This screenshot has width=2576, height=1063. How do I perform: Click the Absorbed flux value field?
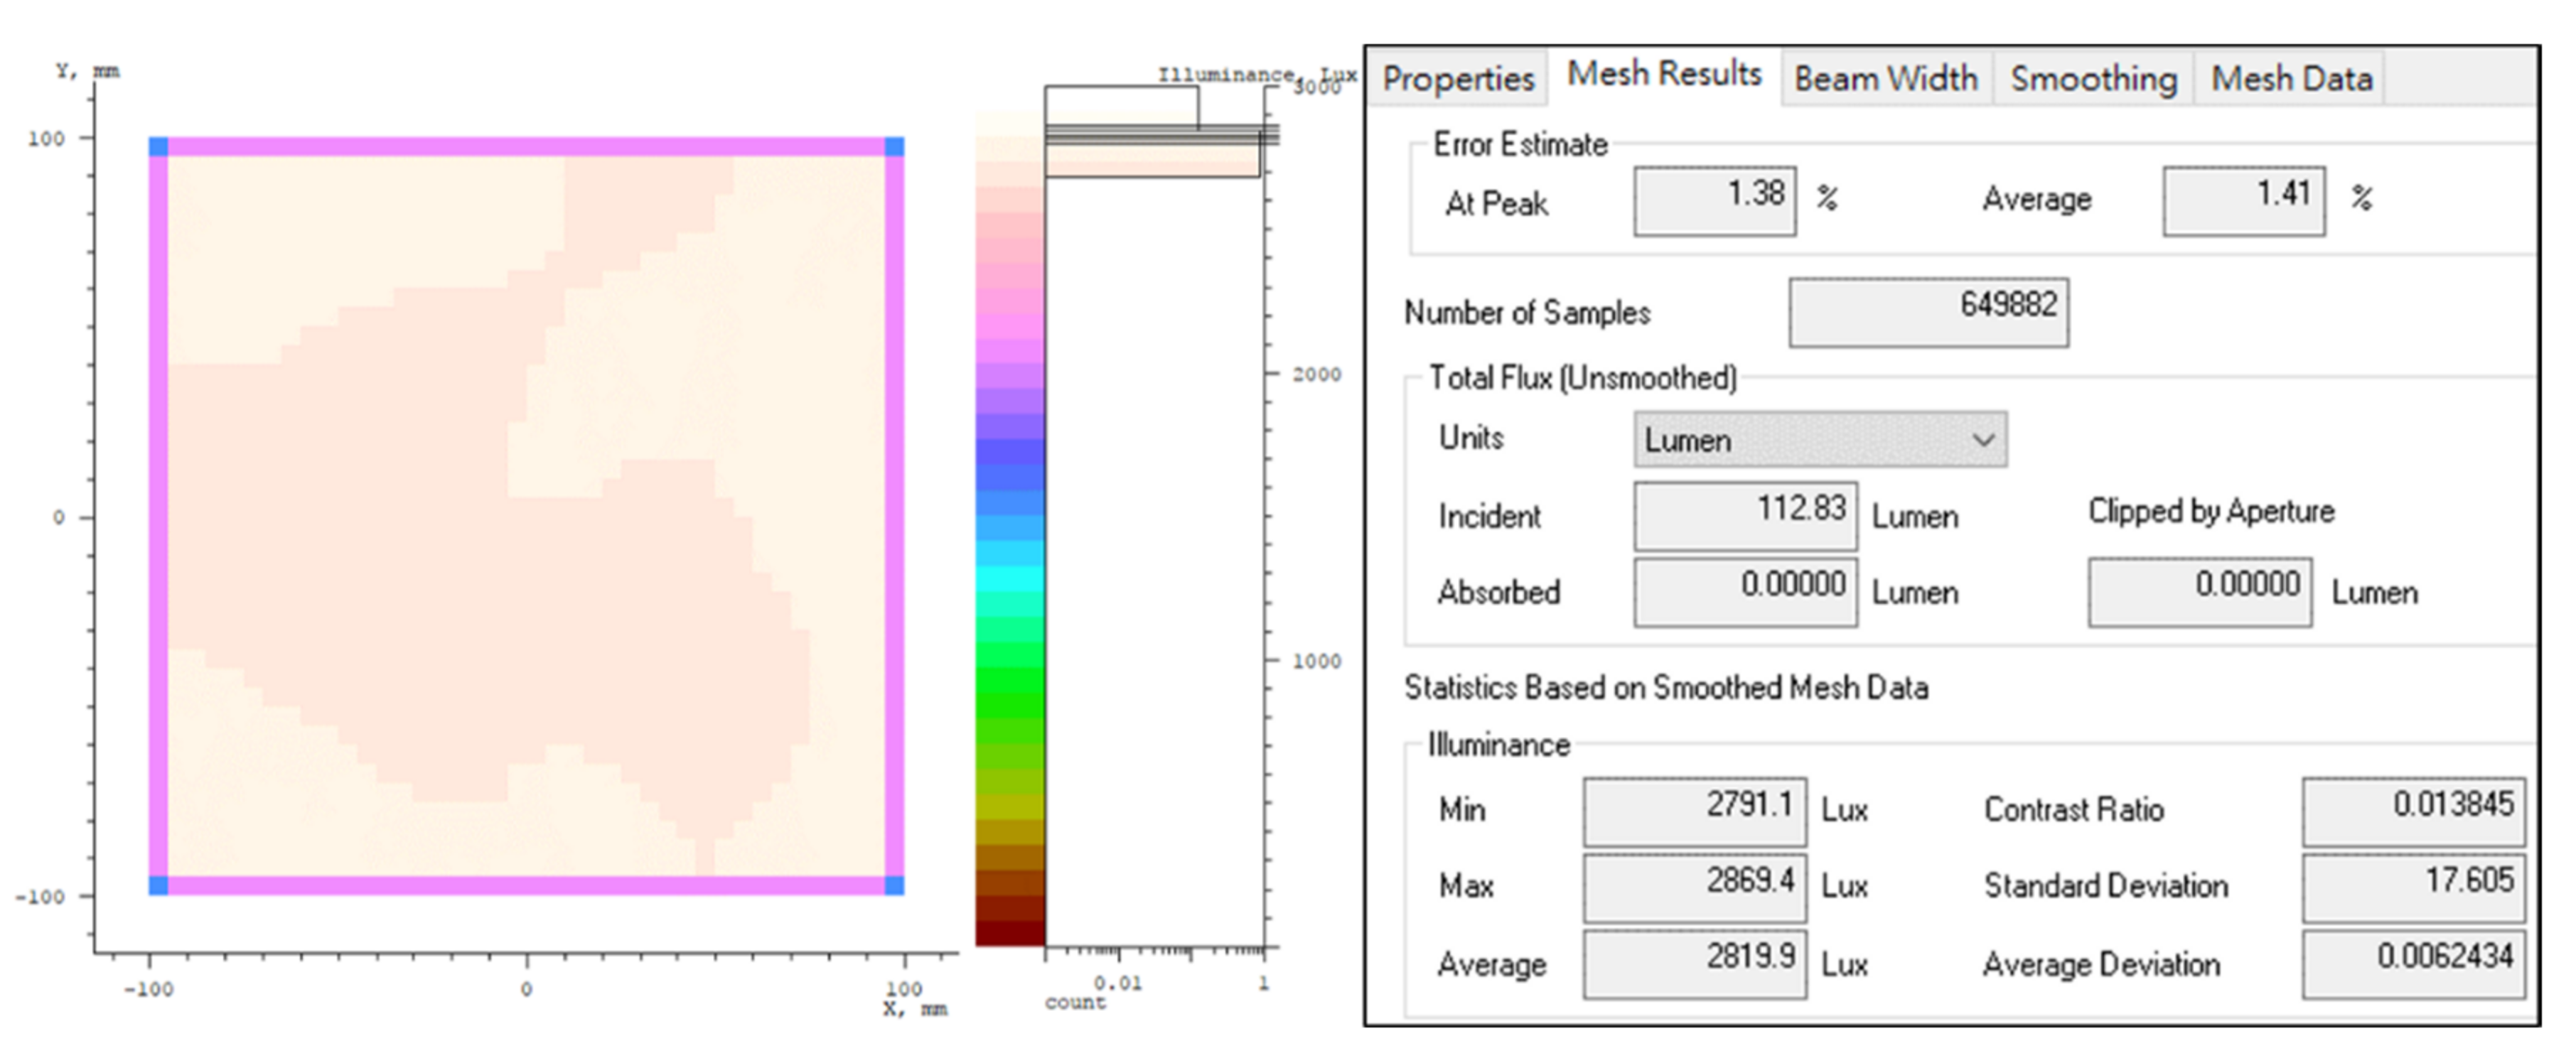pos(1745,592)
